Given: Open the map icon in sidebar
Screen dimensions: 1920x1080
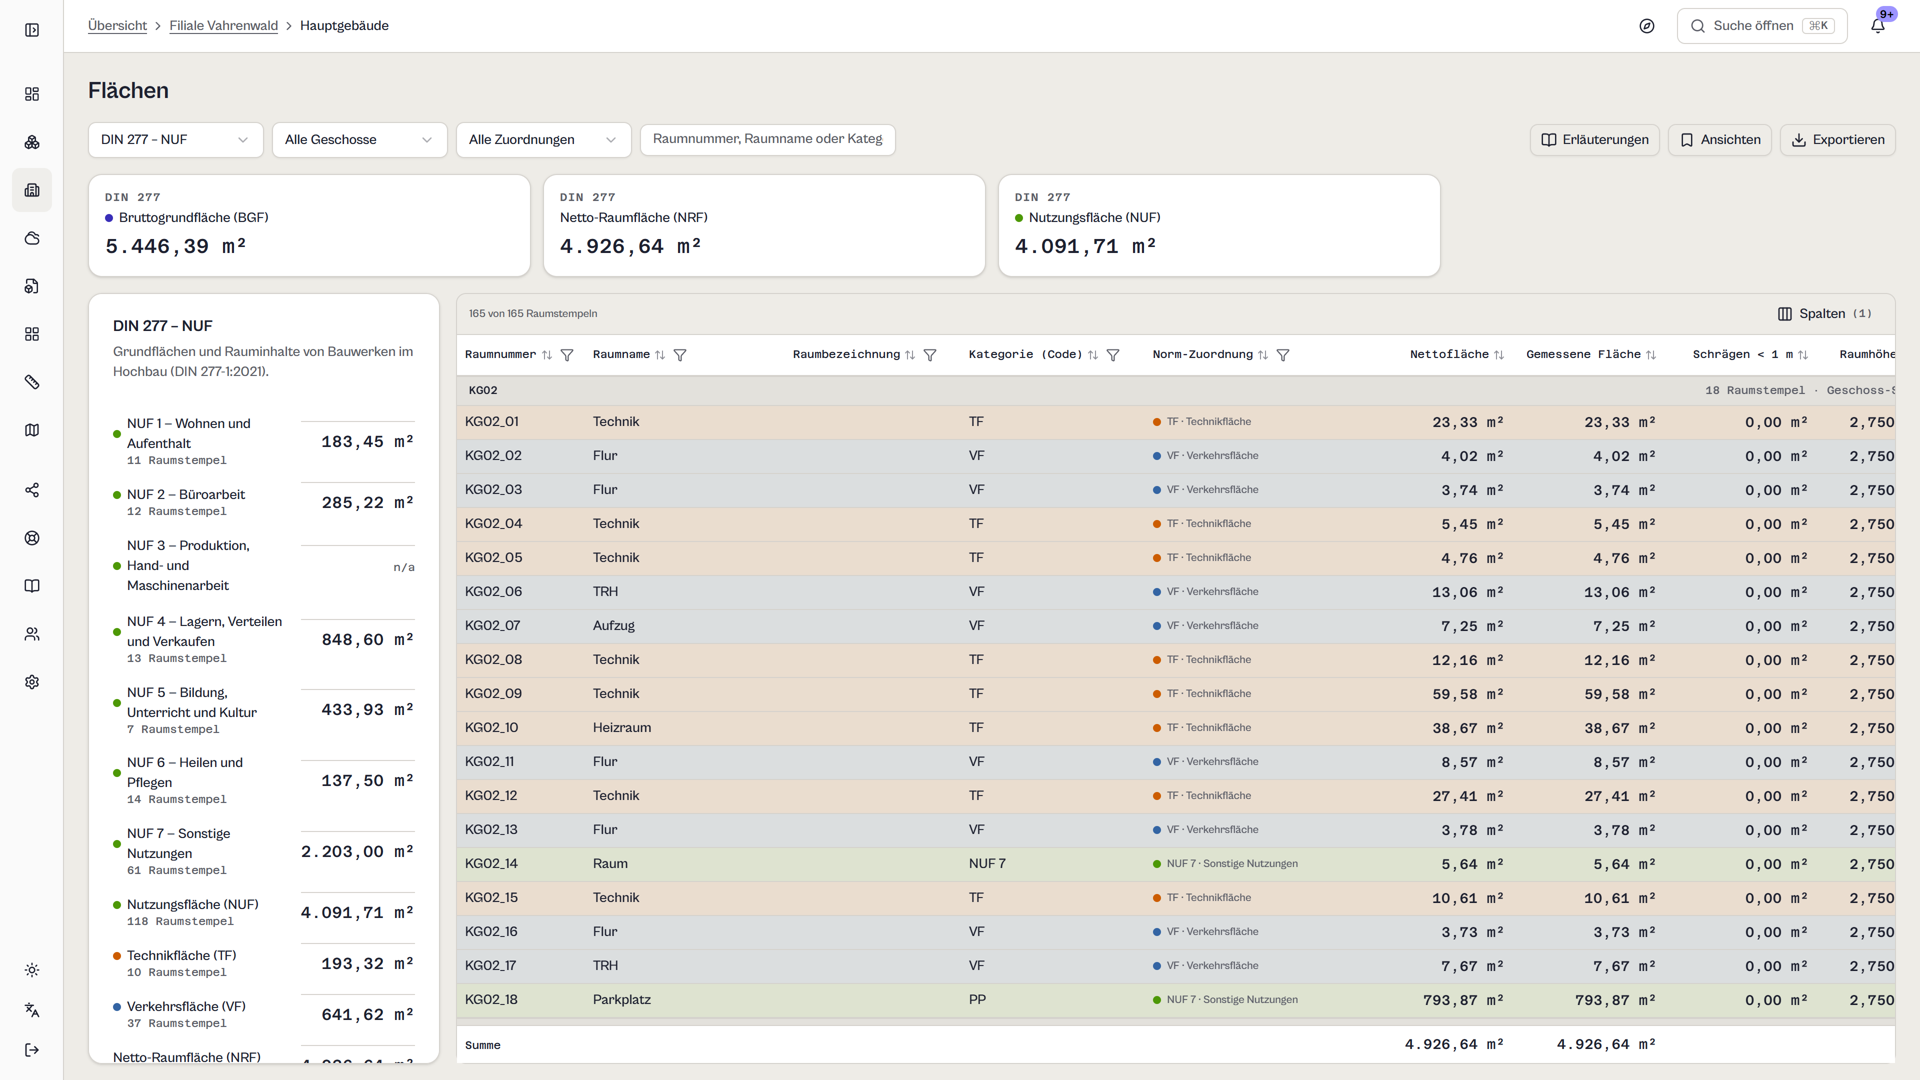Looking at the screenshot, I should tap(32, 430).
